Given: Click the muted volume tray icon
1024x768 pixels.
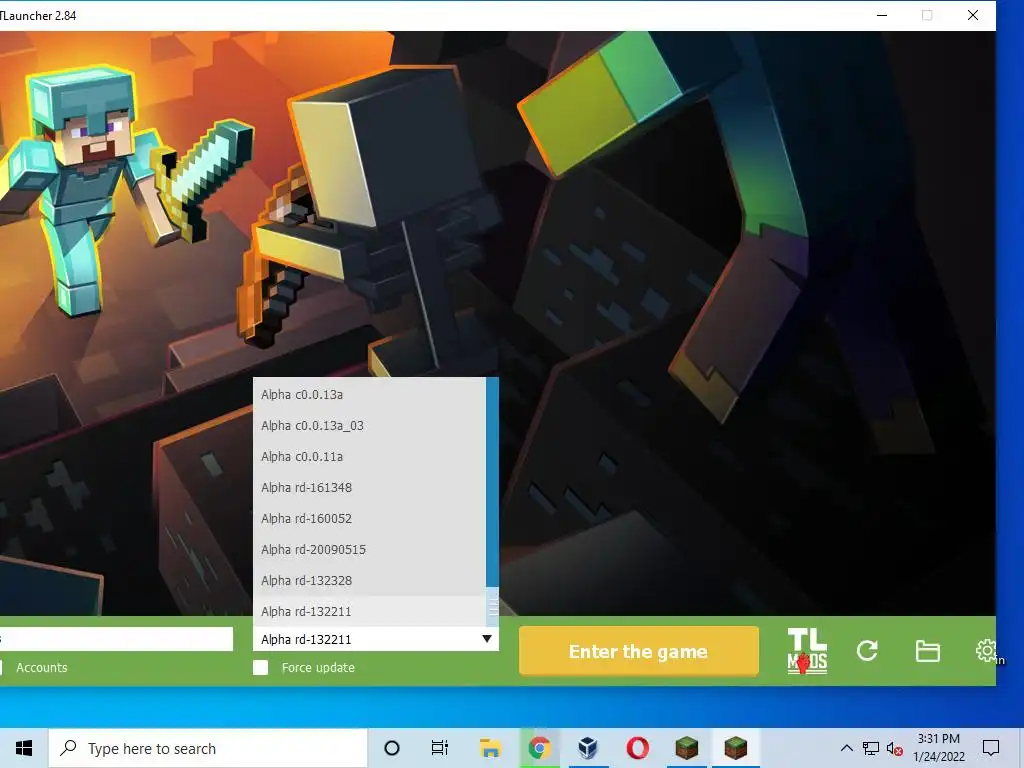Looking at the screenshot, I should [895, 748].
